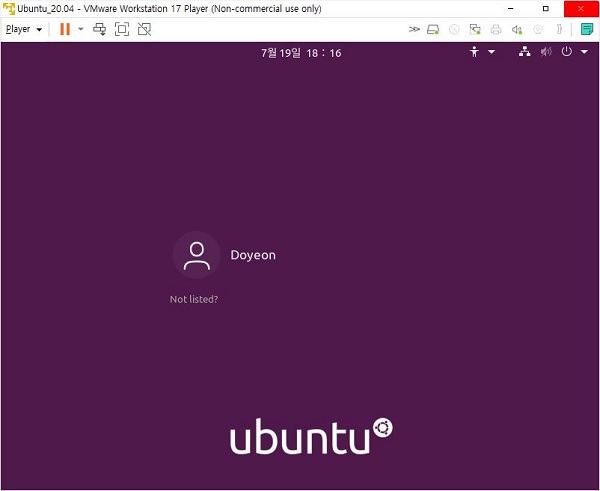Open the accessibility menu icon
Screen dimensions: 600x491
[474, 52]
